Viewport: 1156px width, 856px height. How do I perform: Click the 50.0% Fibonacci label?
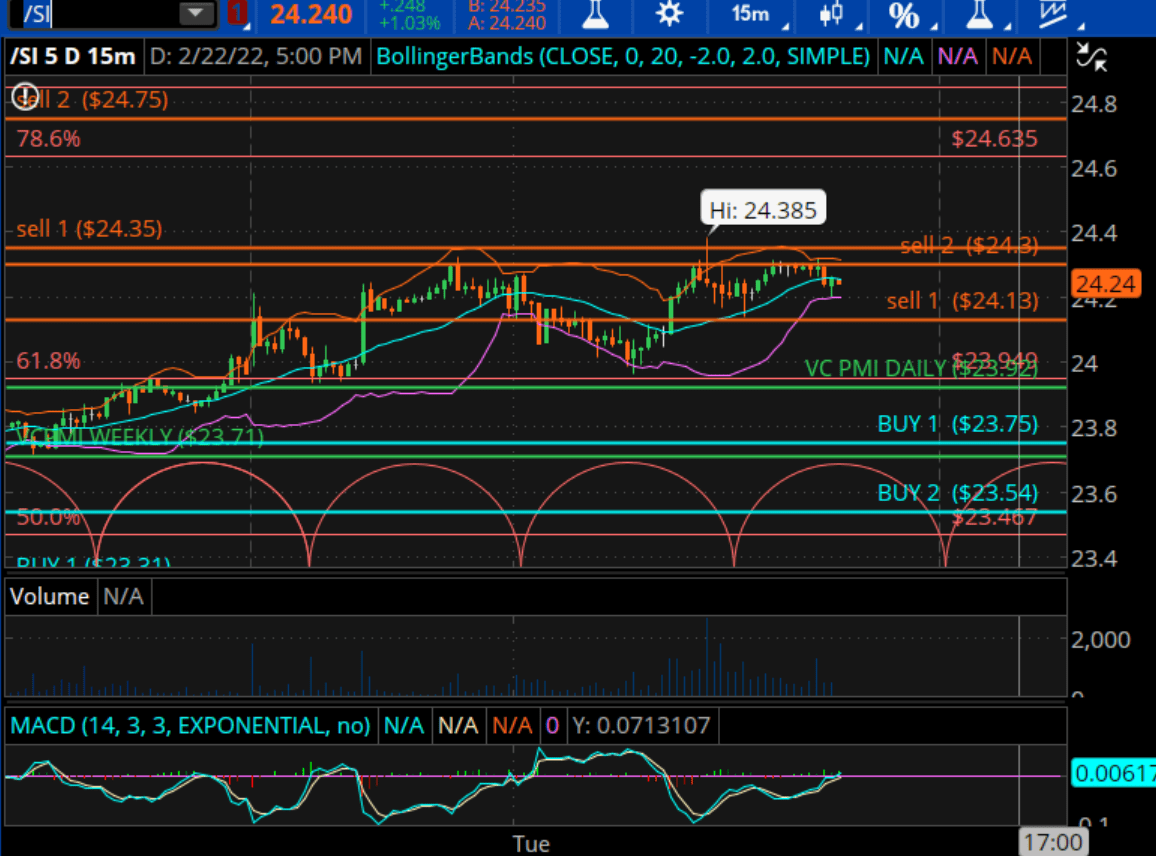pyautogui.click(x=49, y=518)
